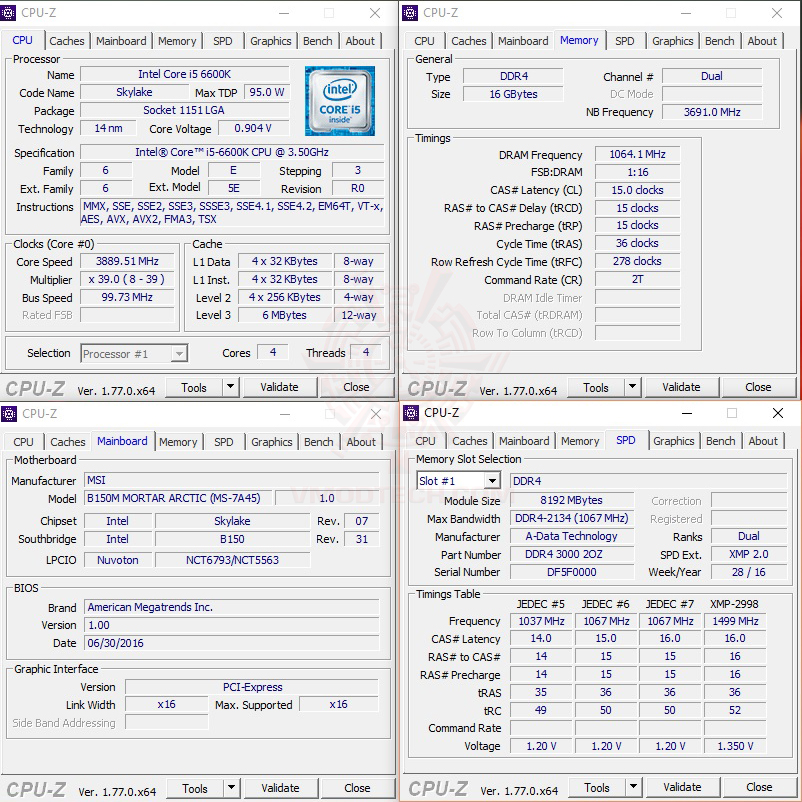Click the BIOS date 06/30/2016 field
802x802 pixels.
point(232,643)
